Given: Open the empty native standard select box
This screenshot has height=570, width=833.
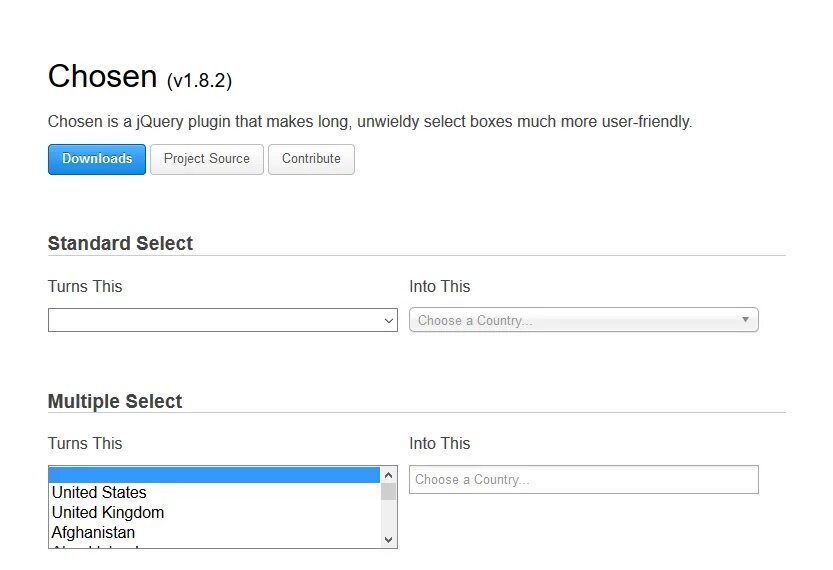Looking at the screenshot, I should tap(215, 320).
